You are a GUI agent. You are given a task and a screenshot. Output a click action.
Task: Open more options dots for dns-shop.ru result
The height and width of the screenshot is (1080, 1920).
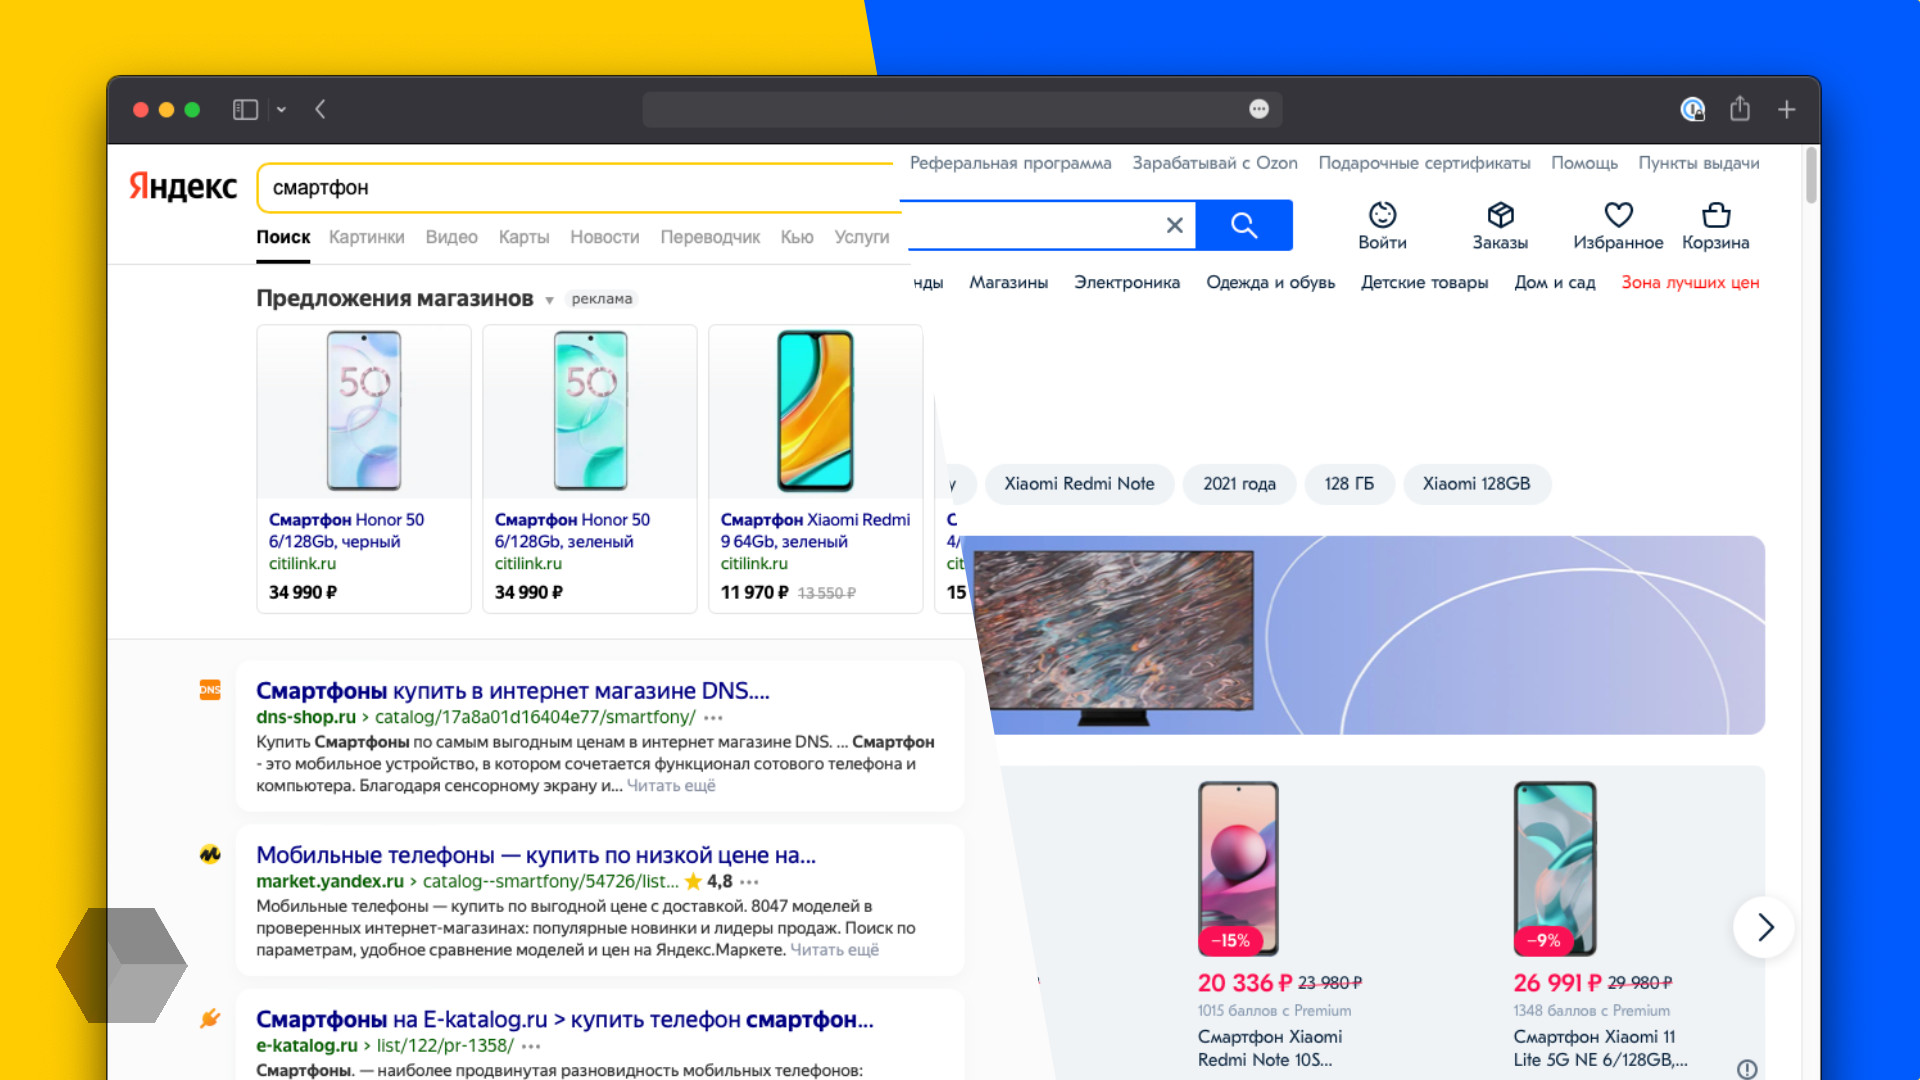click(713, 718)
